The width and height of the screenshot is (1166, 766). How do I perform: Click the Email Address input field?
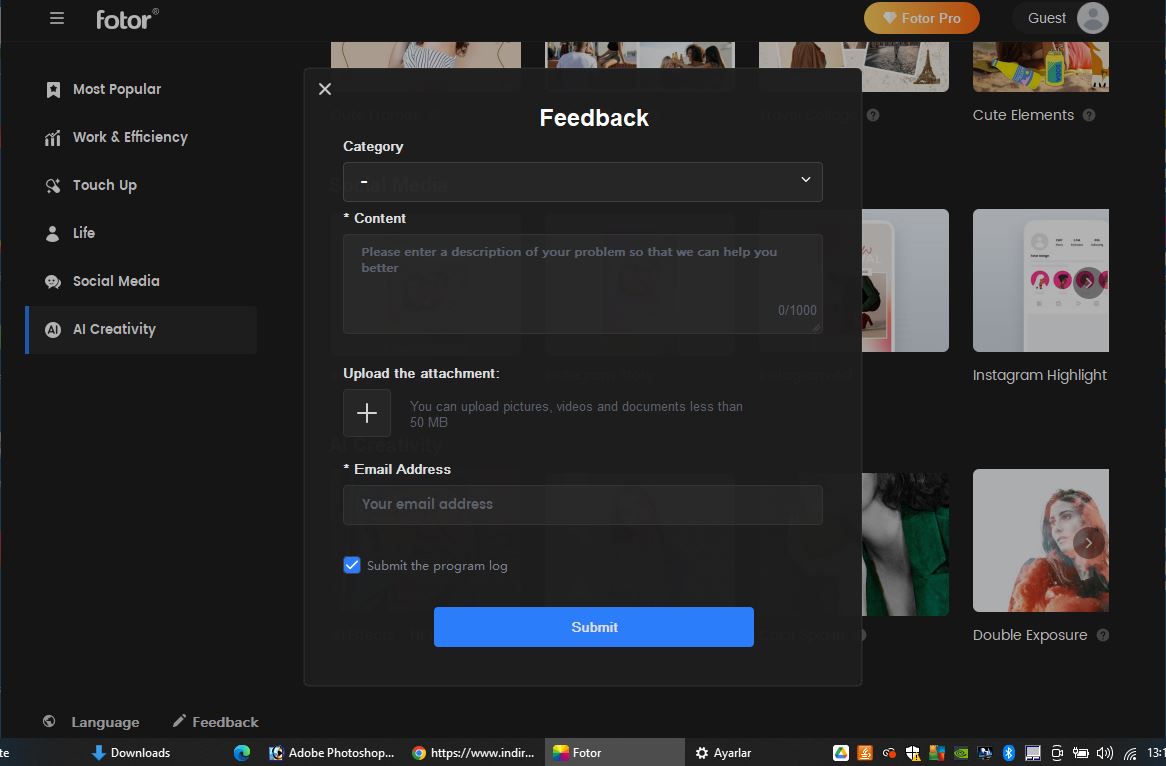582,504
